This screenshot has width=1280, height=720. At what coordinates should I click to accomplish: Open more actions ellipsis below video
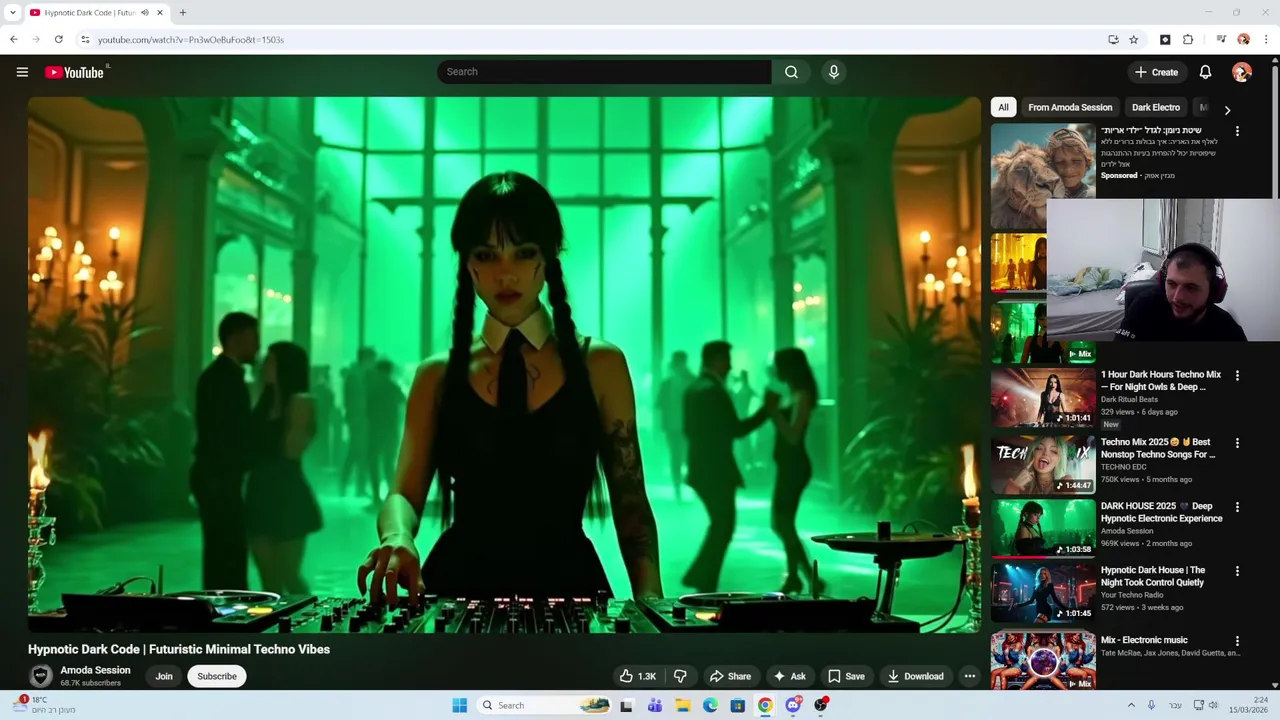(969, 676)
